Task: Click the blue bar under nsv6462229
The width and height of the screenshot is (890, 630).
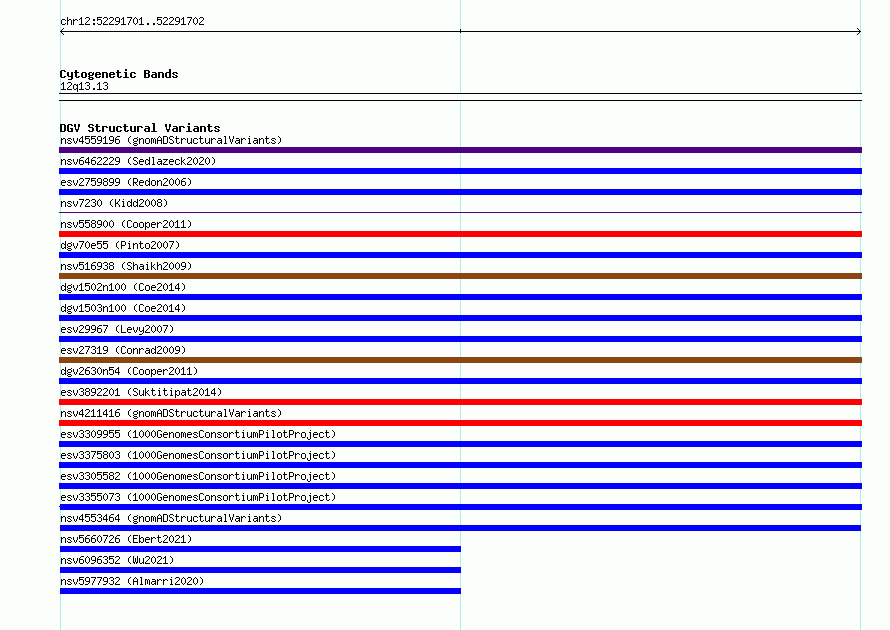Action: 460,171
